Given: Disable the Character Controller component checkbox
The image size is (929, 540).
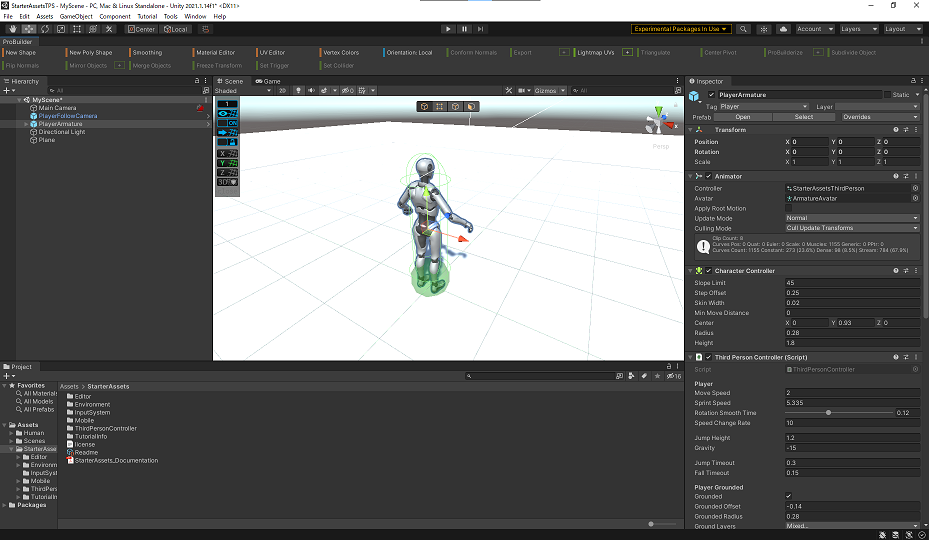Looking at the screenshot, I should click(710, 271).
